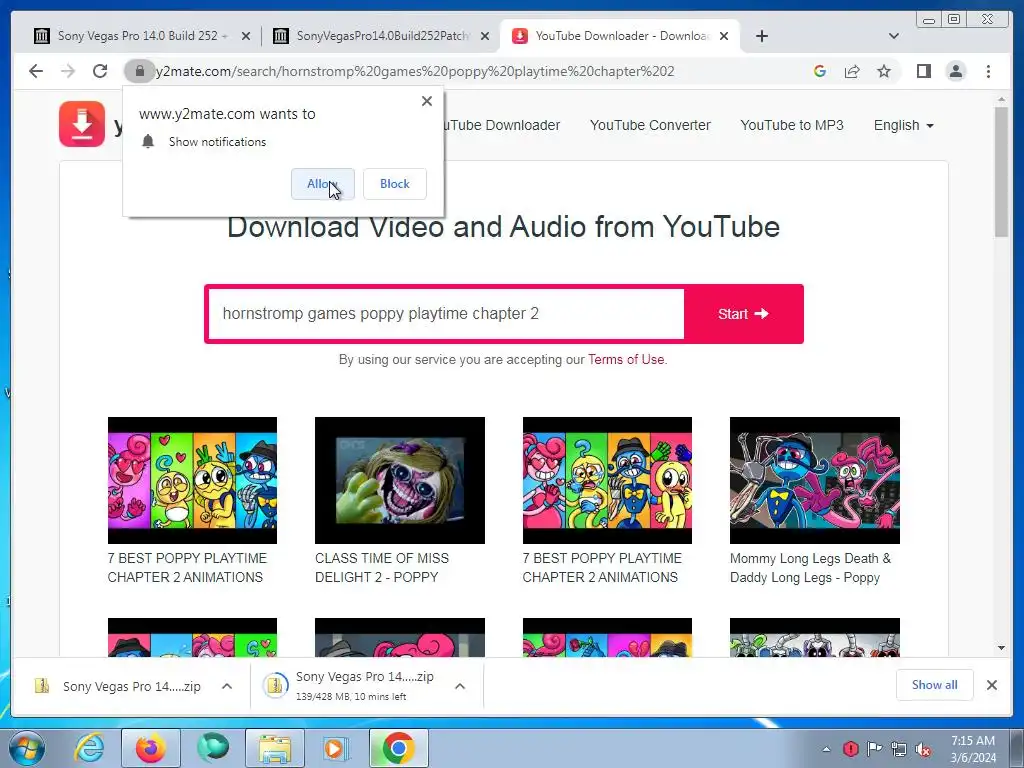This screenshot has height=768, width=1024.
Task: Click Show all downloads
Action: [935, 685]
